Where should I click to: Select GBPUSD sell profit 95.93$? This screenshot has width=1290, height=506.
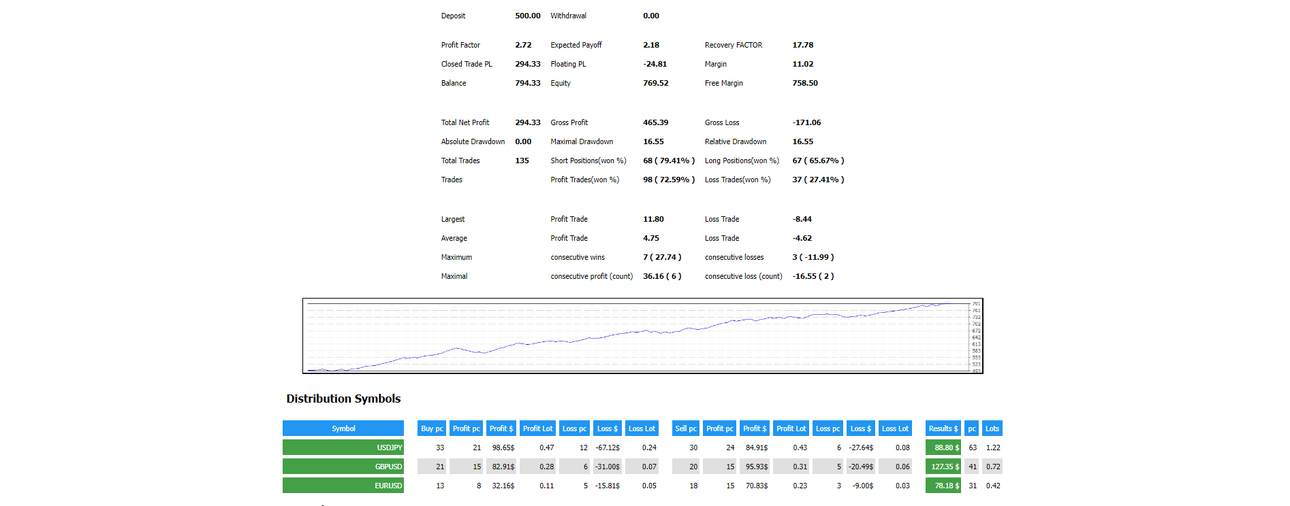coord(757,466)
